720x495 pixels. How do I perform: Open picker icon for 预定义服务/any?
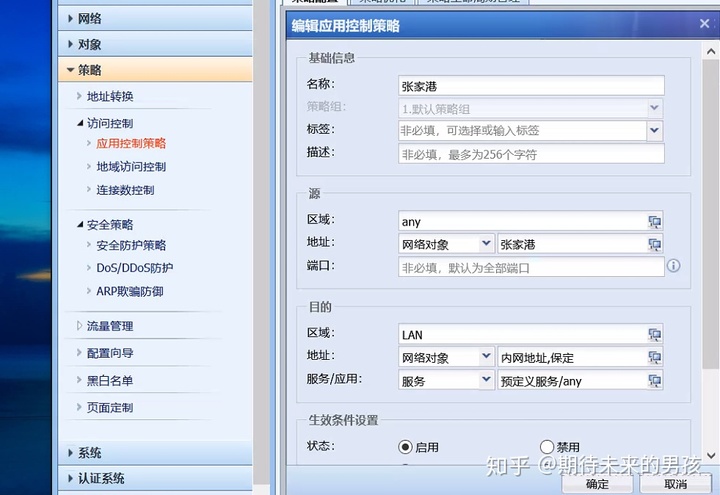pyautogui.click(x=654, y=380)
